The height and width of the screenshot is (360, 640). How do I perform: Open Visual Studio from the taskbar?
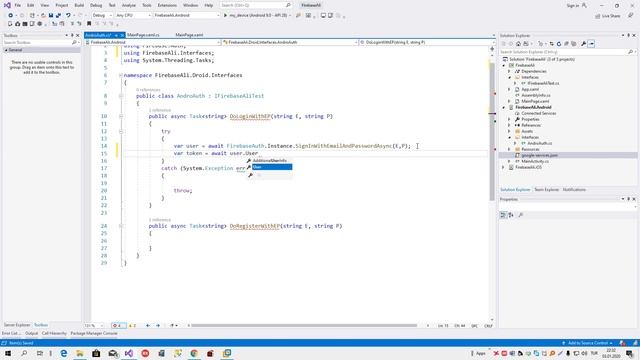coord(129,353)
